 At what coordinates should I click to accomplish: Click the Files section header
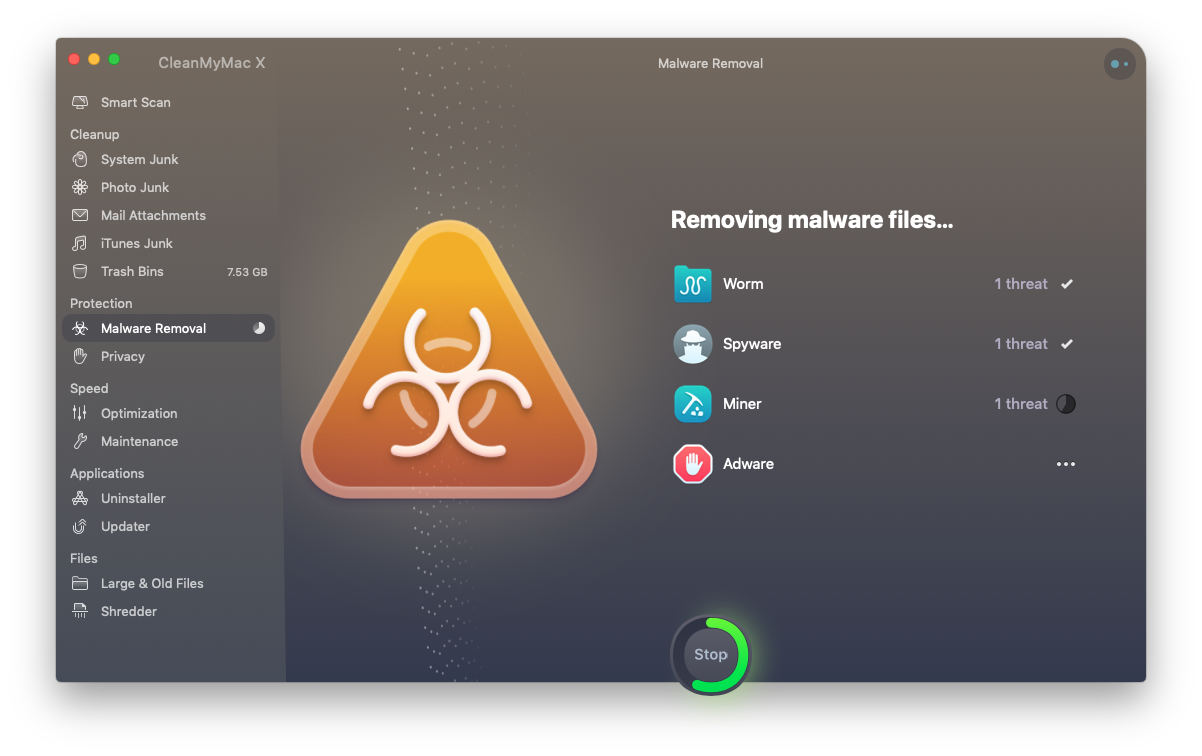tap(84, 559)
